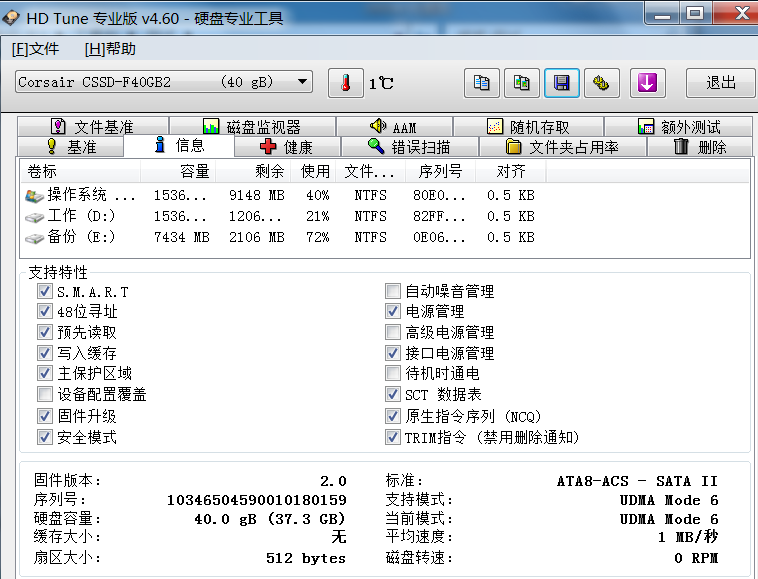This screenshot has height=579, width=758.
Task: Click the thermometer temperature icon
Action: [346, 83]
